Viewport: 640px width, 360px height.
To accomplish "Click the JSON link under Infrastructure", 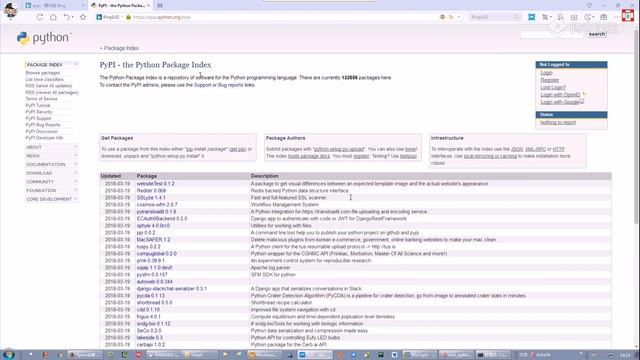I will (x=517, y=149).
